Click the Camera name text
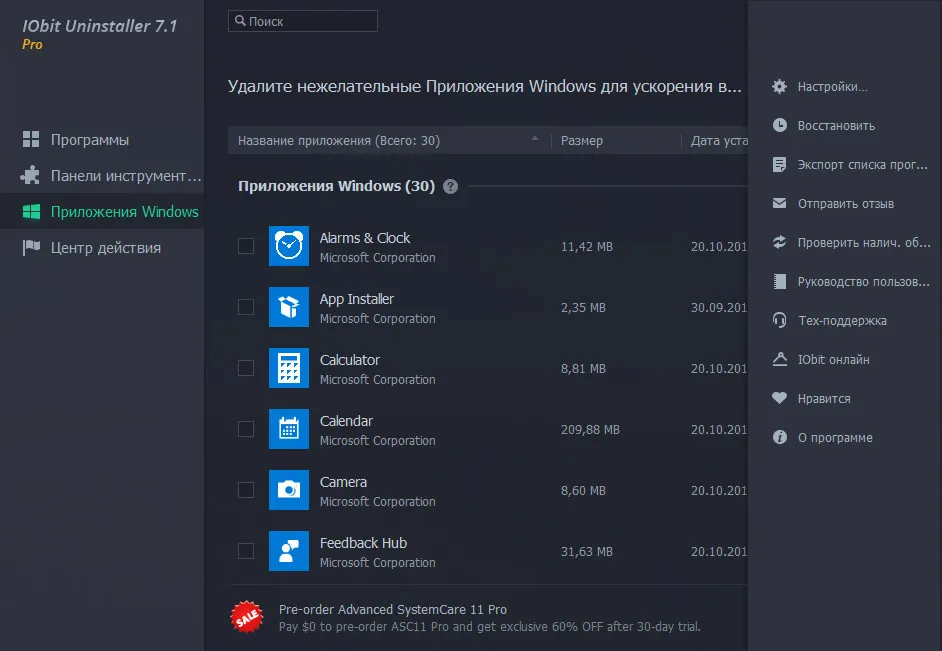The width and height of the screenshot is (942, 651). pyautogui.click(x=343, y=482)
